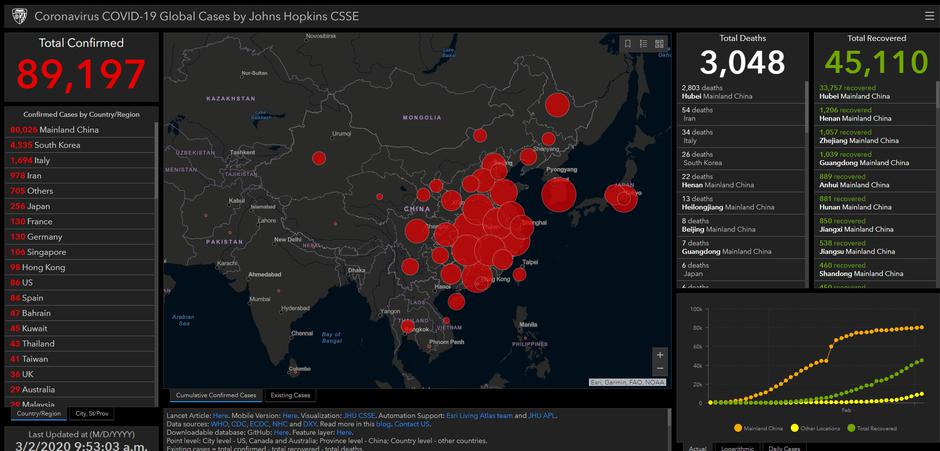Select the City, St/Prov list tab

(x=91, y=414)
